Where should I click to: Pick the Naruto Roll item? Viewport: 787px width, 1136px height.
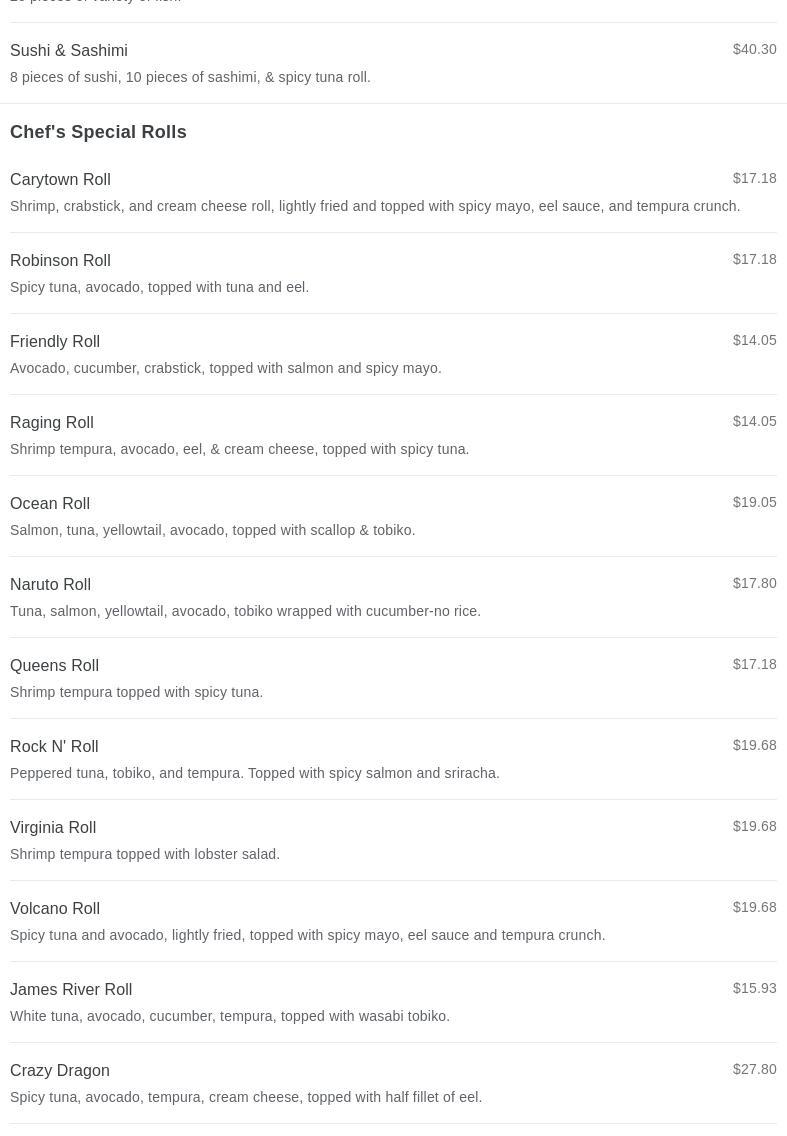pos(50,585)
